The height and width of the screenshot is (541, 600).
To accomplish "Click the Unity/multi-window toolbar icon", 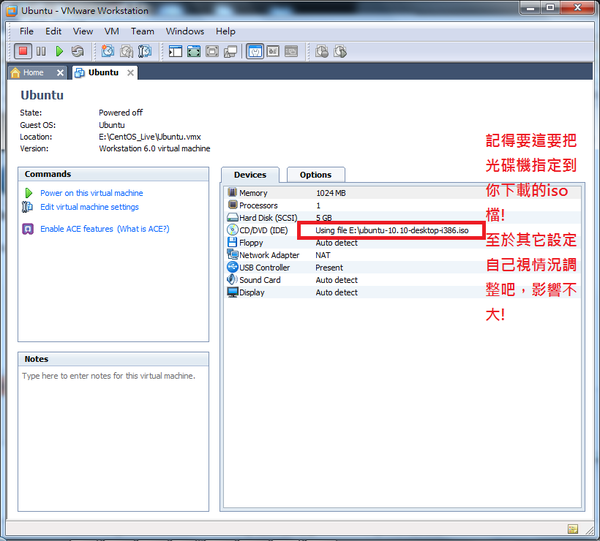I will (x=230, y=51).
